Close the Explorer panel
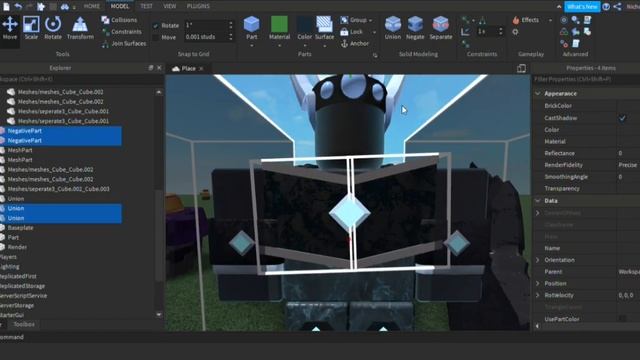The height and width of the screenshot is (360, 640). click(159, 68)
